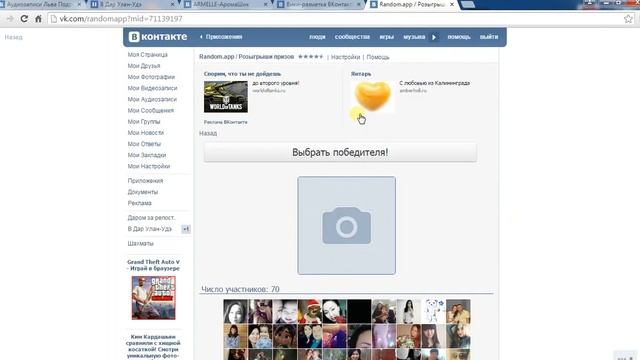Image resolution: width=640 pixels, height=360 pixels.
Task: Go to the browser home page icon
Action: pos(38,19)
